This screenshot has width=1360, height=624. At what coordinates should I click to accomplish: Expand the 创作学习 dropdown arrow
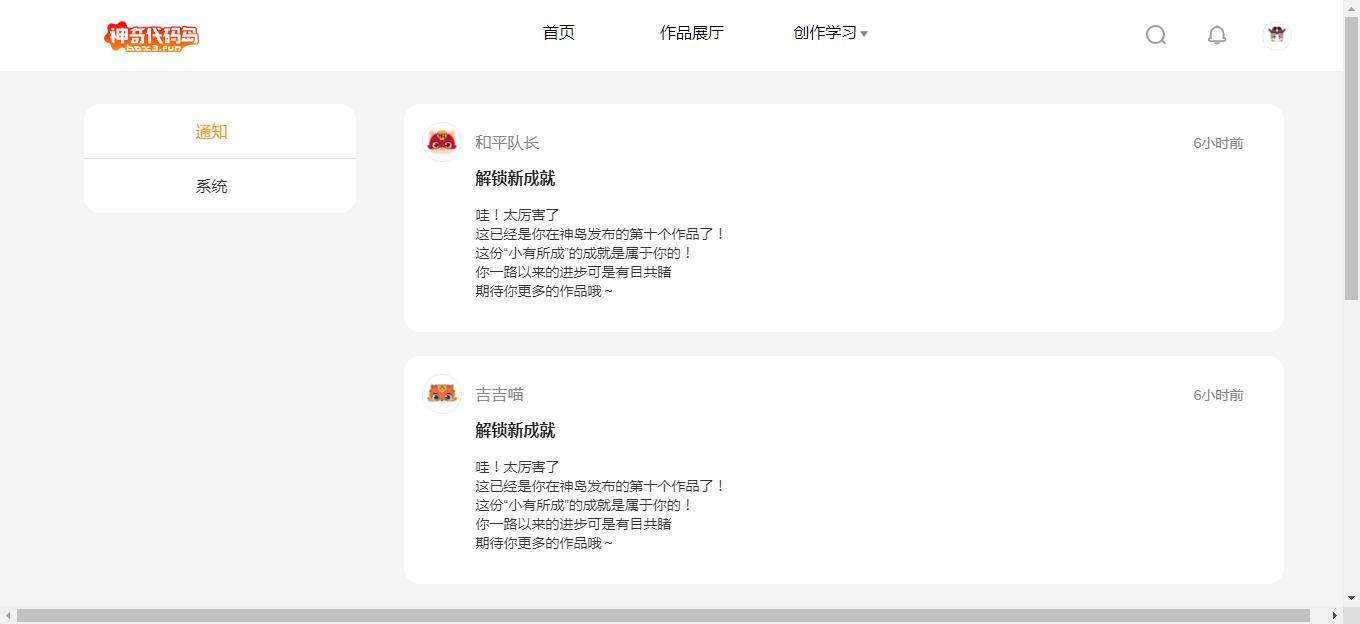864,34
